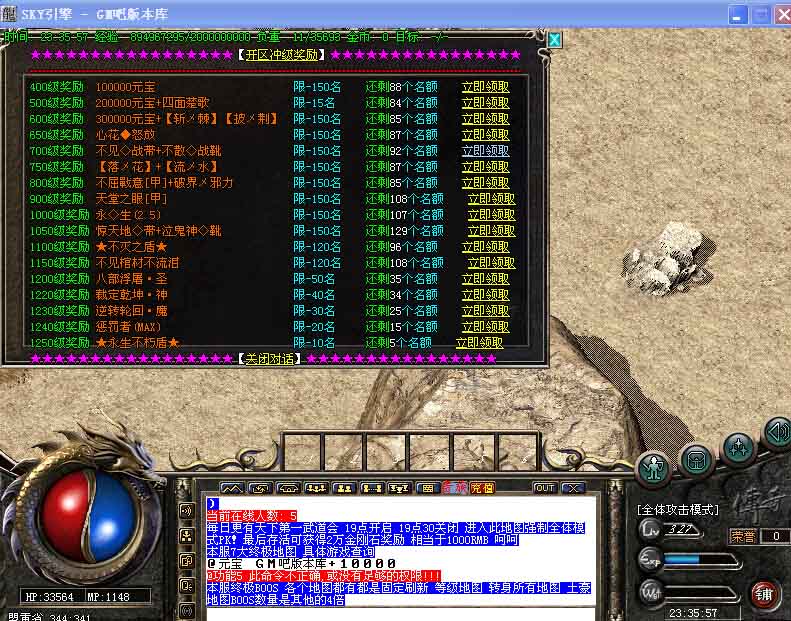Click 立即领取 for 800级奖励
The width and height of the screenshot is (791, 621).
pyautogui.click(x=485, y=183)
